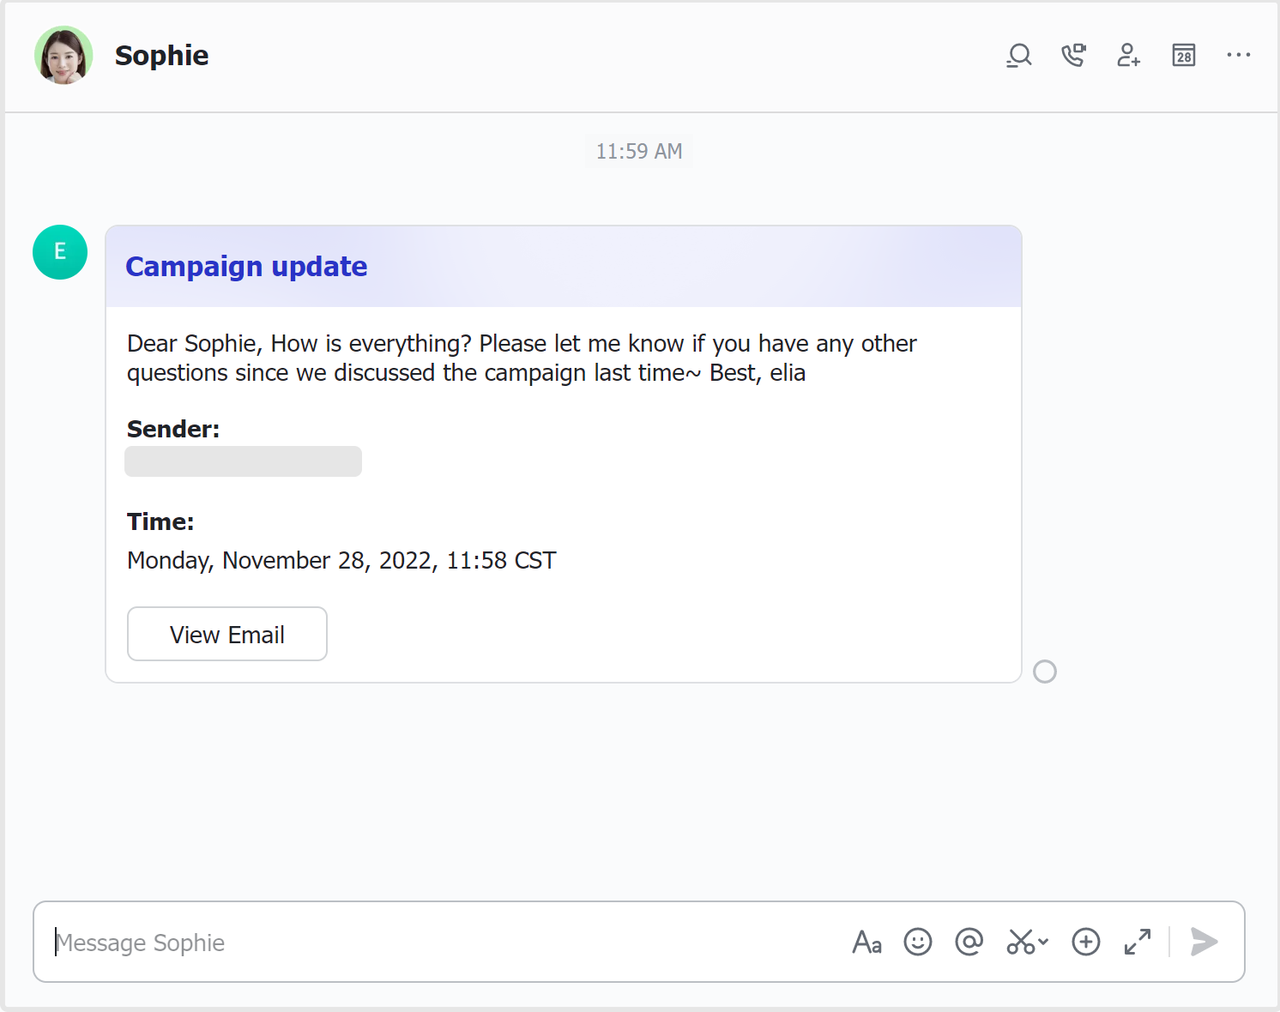
Task: Open the three-dot more options menu
Action: [x=1239, y=56]
